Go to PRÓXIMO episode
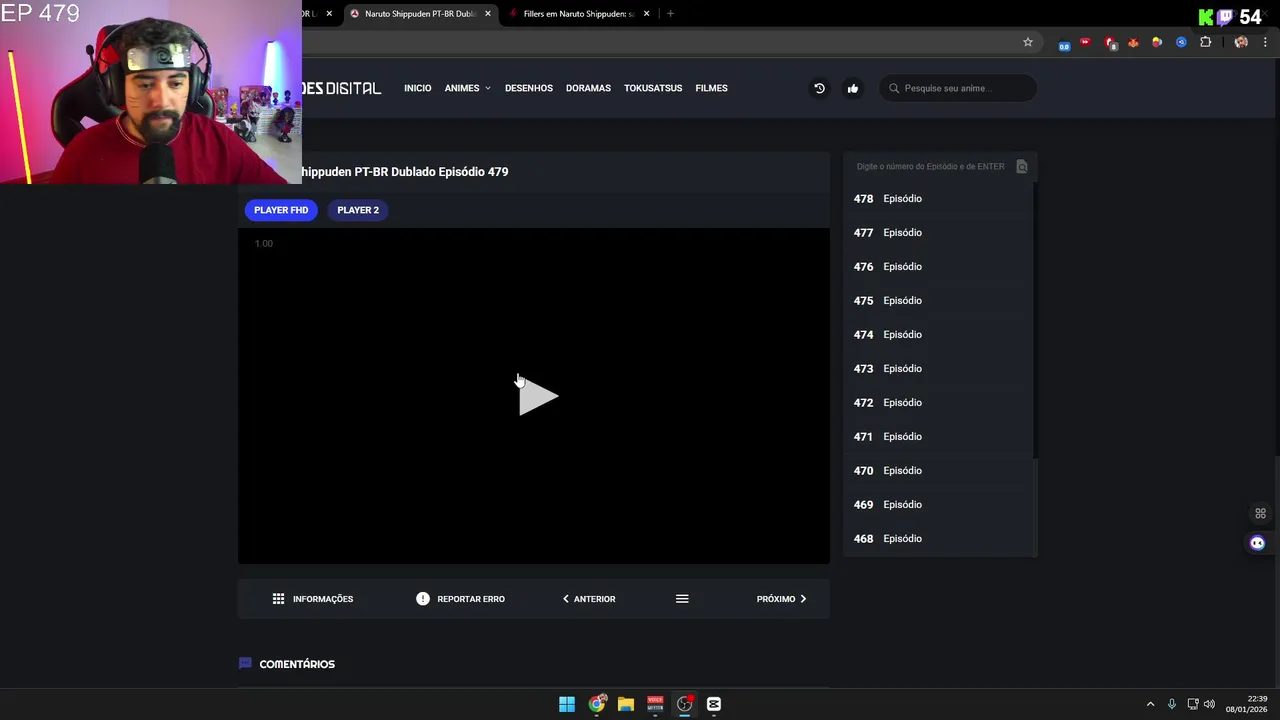1280x720 pixels. tap(781, 599)
